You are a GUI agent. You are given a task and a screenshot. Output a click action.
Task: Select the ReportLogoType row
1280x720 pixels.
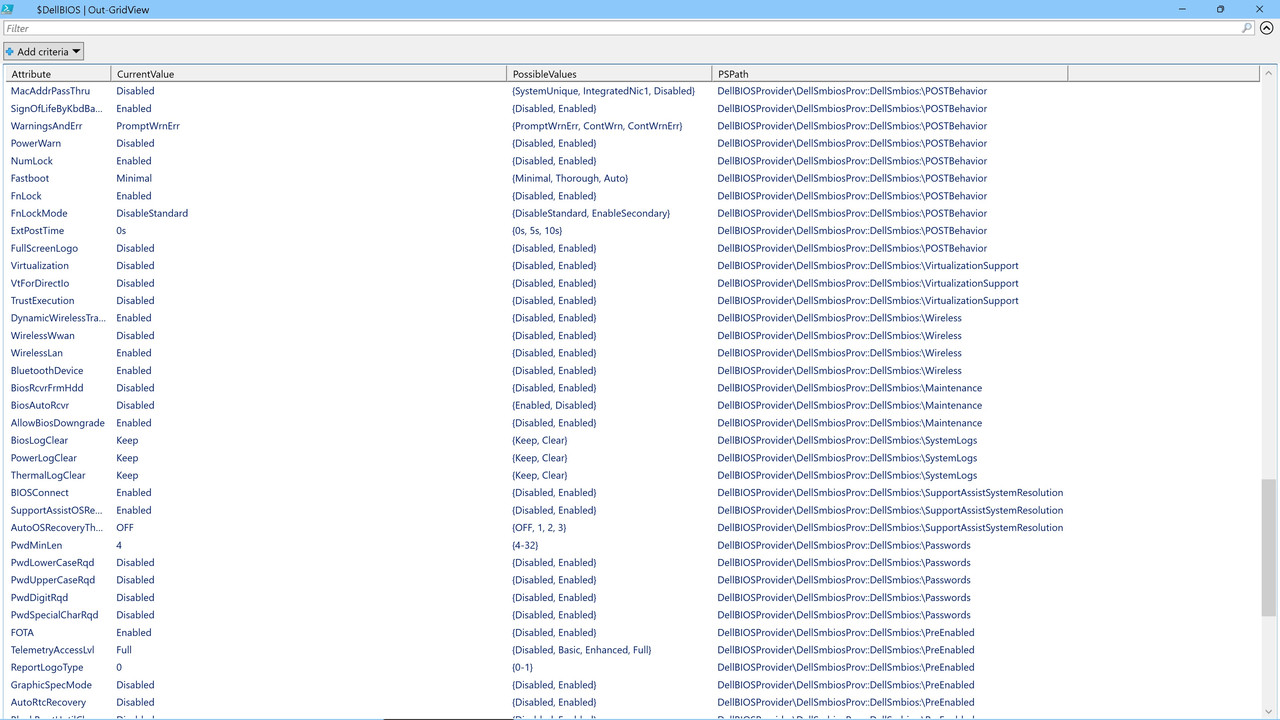tap(632, 668)
